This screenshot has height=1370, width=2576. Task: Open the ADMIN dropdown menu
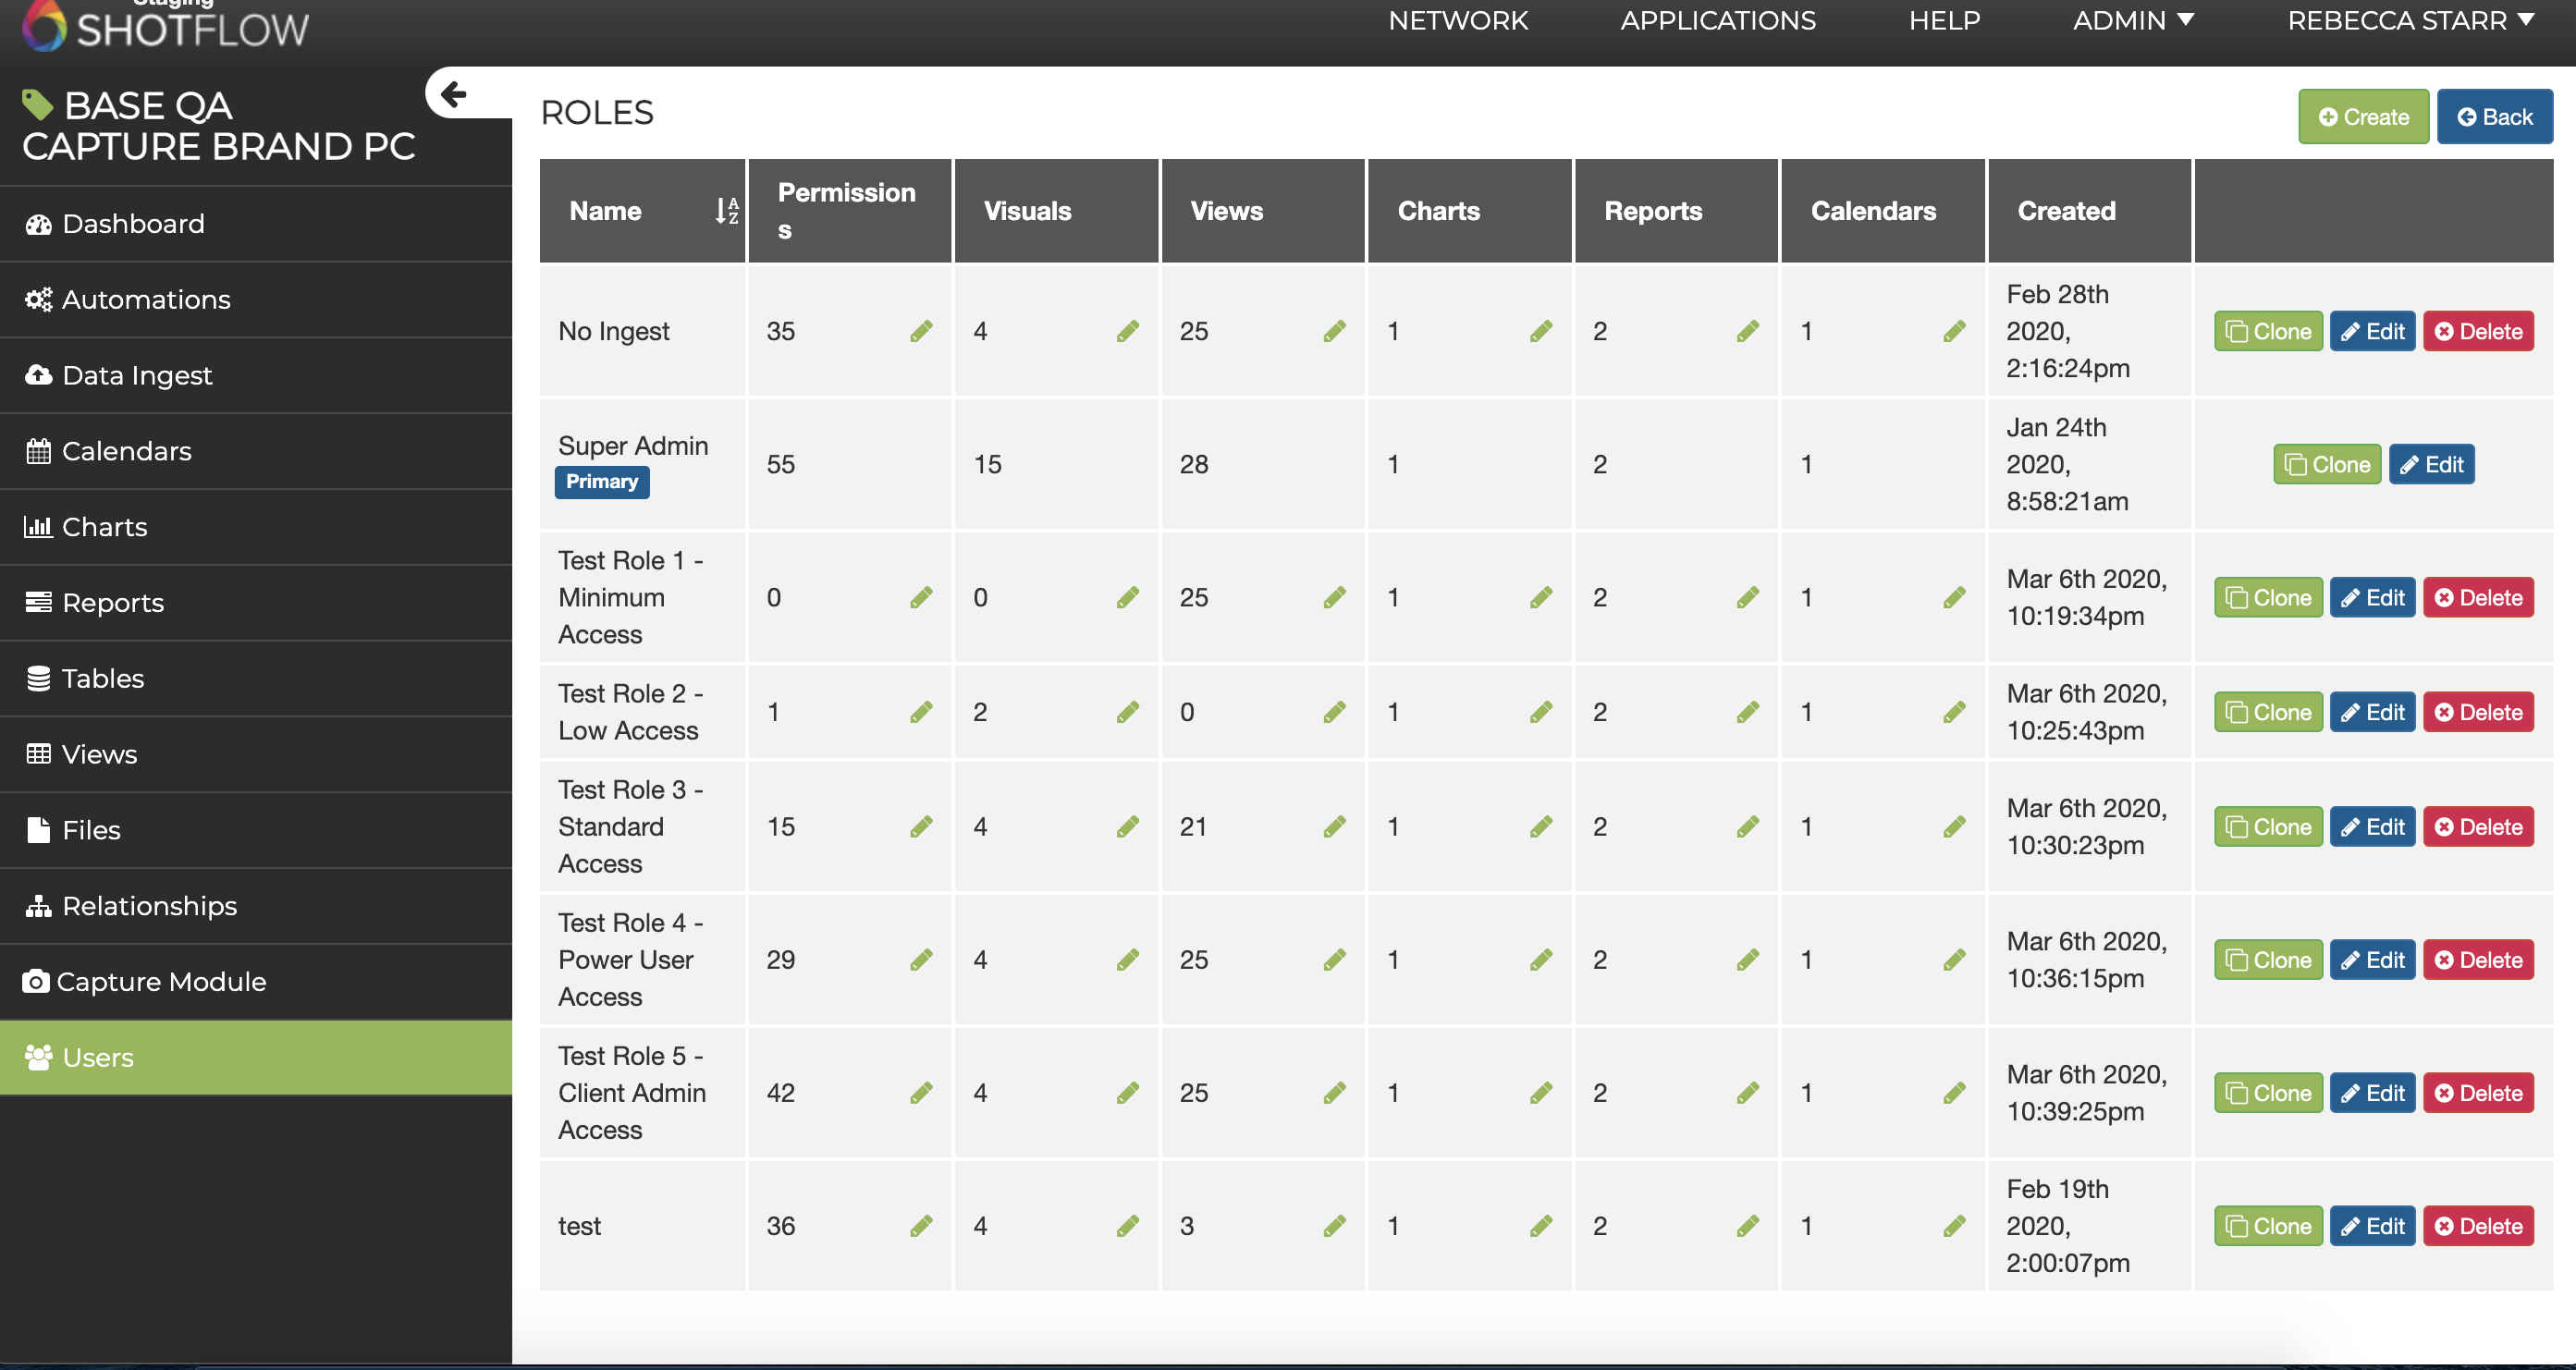(2132, 21)
